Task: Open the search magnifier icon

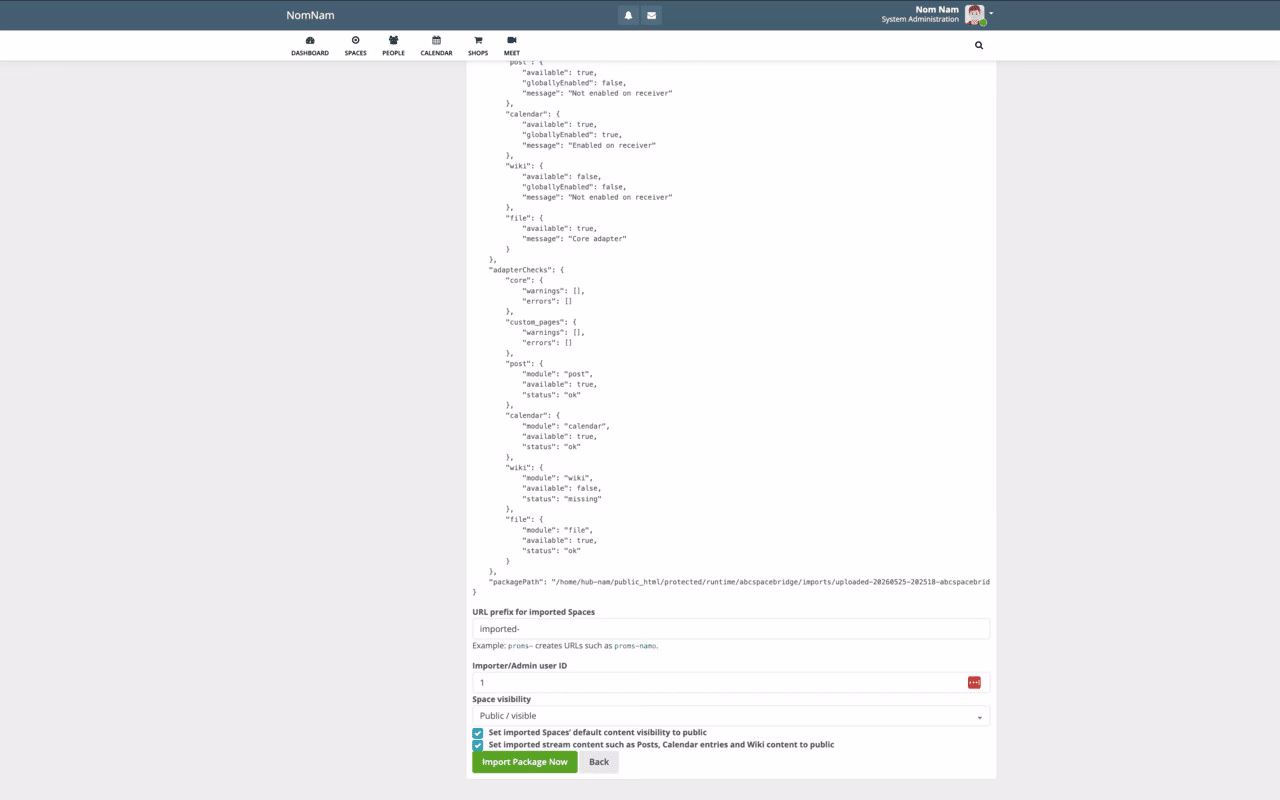Action: click(x=979, y=45)
